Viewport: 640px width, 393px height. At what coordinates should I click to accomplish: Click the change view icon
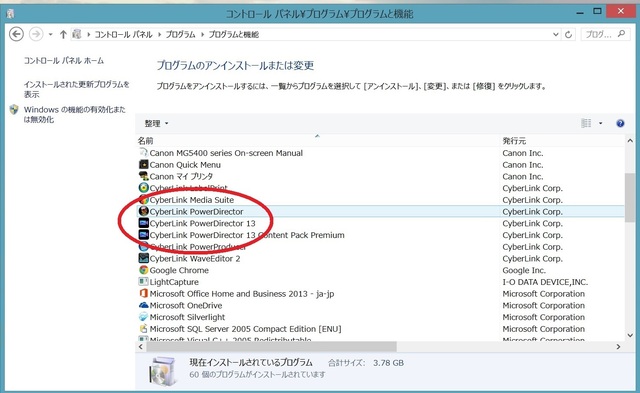click(586, 123)
